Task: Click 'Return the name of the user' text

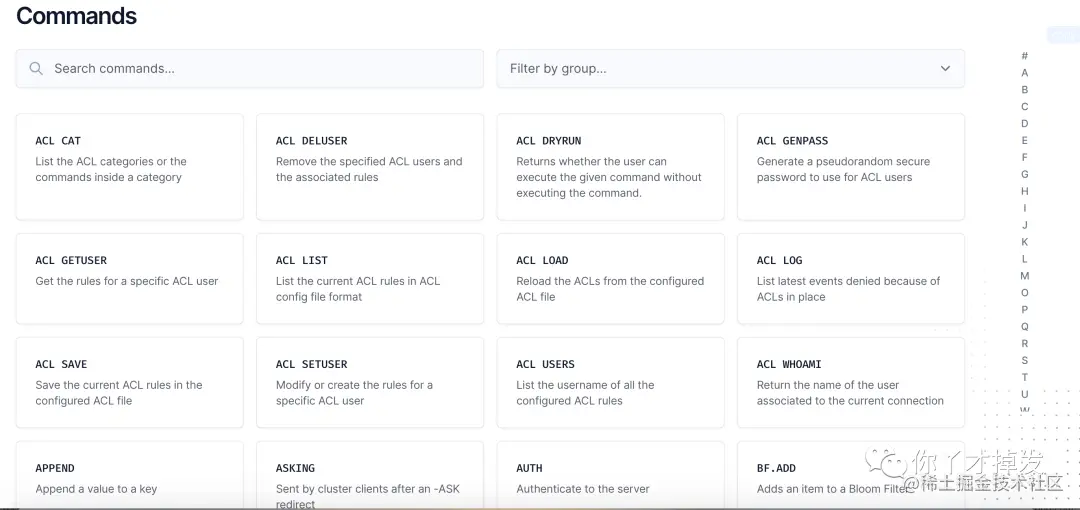Action: click(850, 393)
